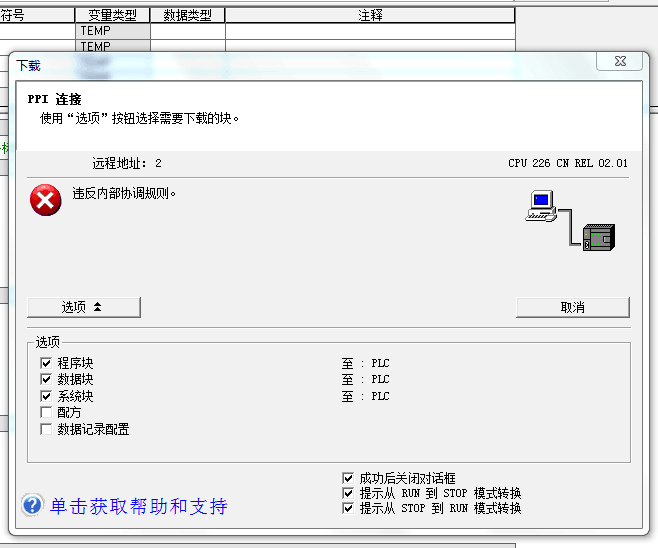Uncheck the 程序块 checkbox
Screen dimensions: 658x548
point(46,363)
